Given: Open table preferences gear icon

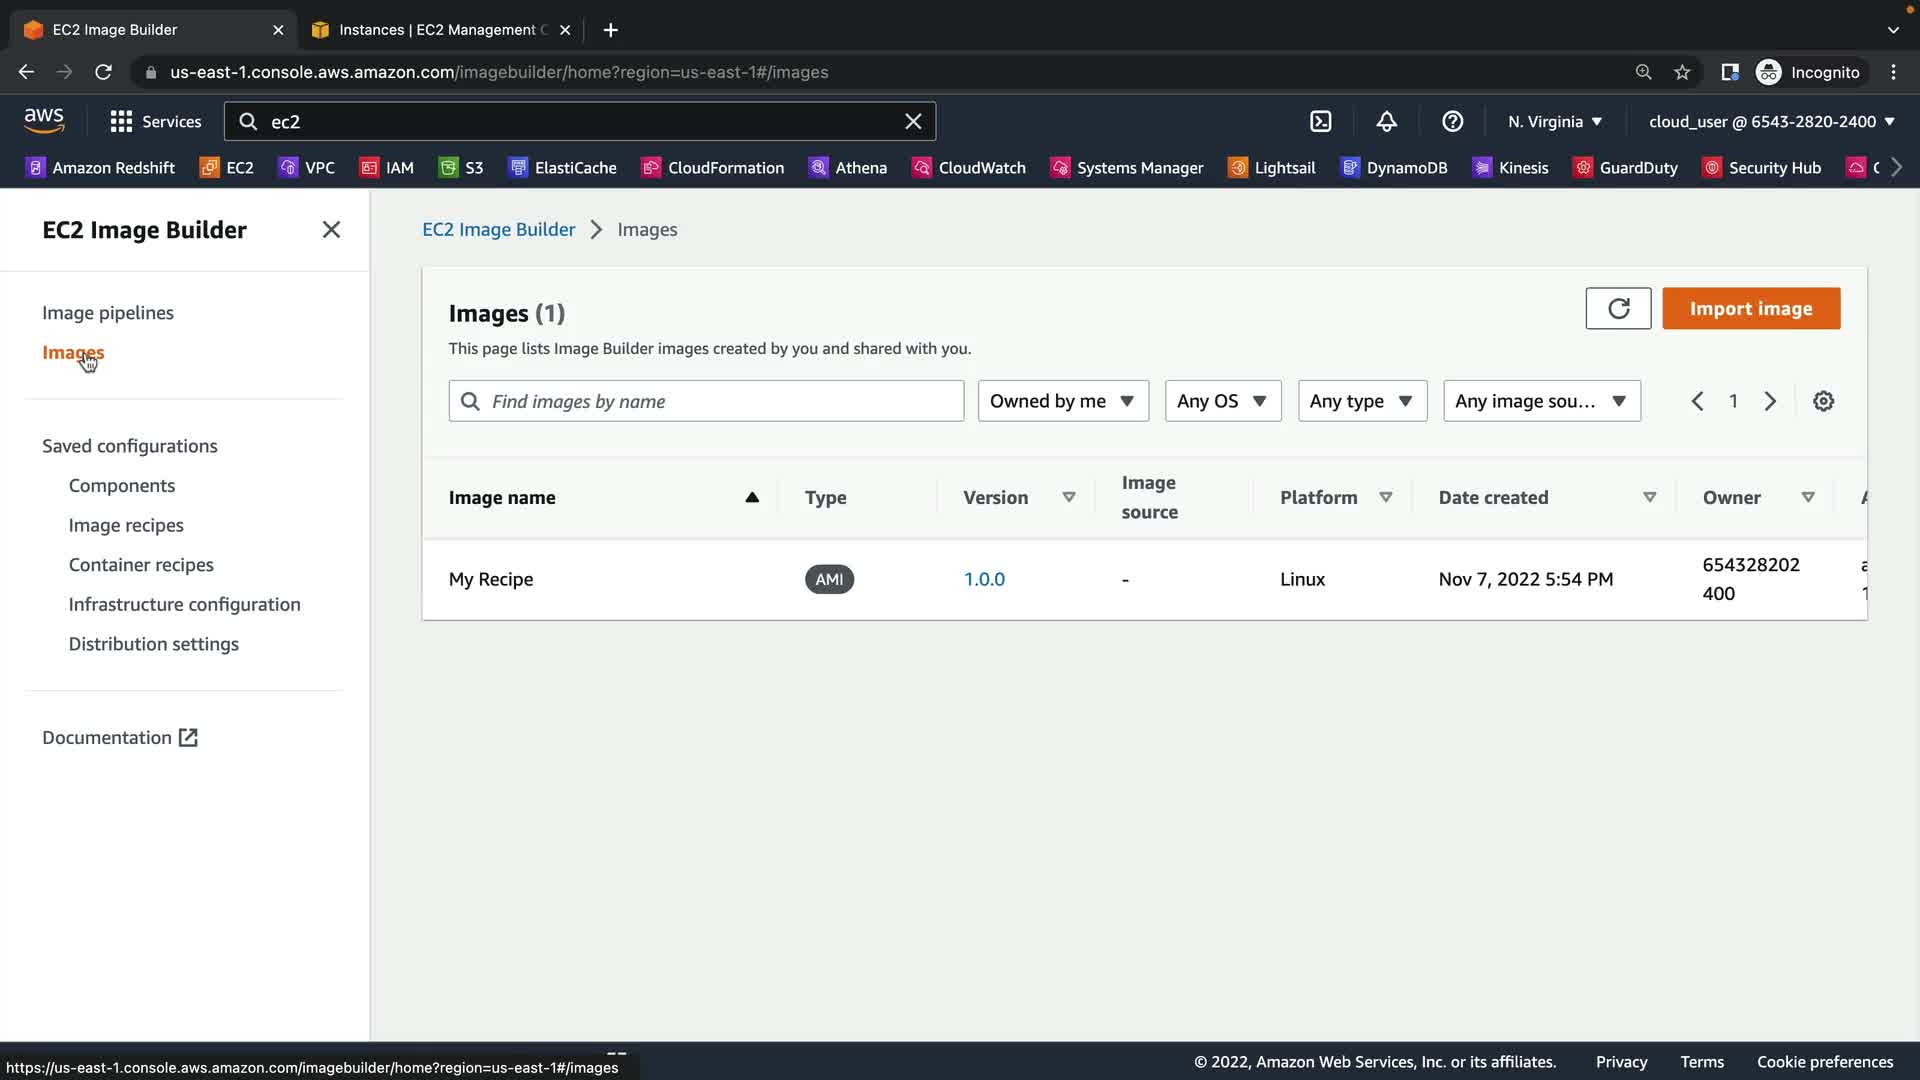Looking at the screenshot, I should 1823,401.
